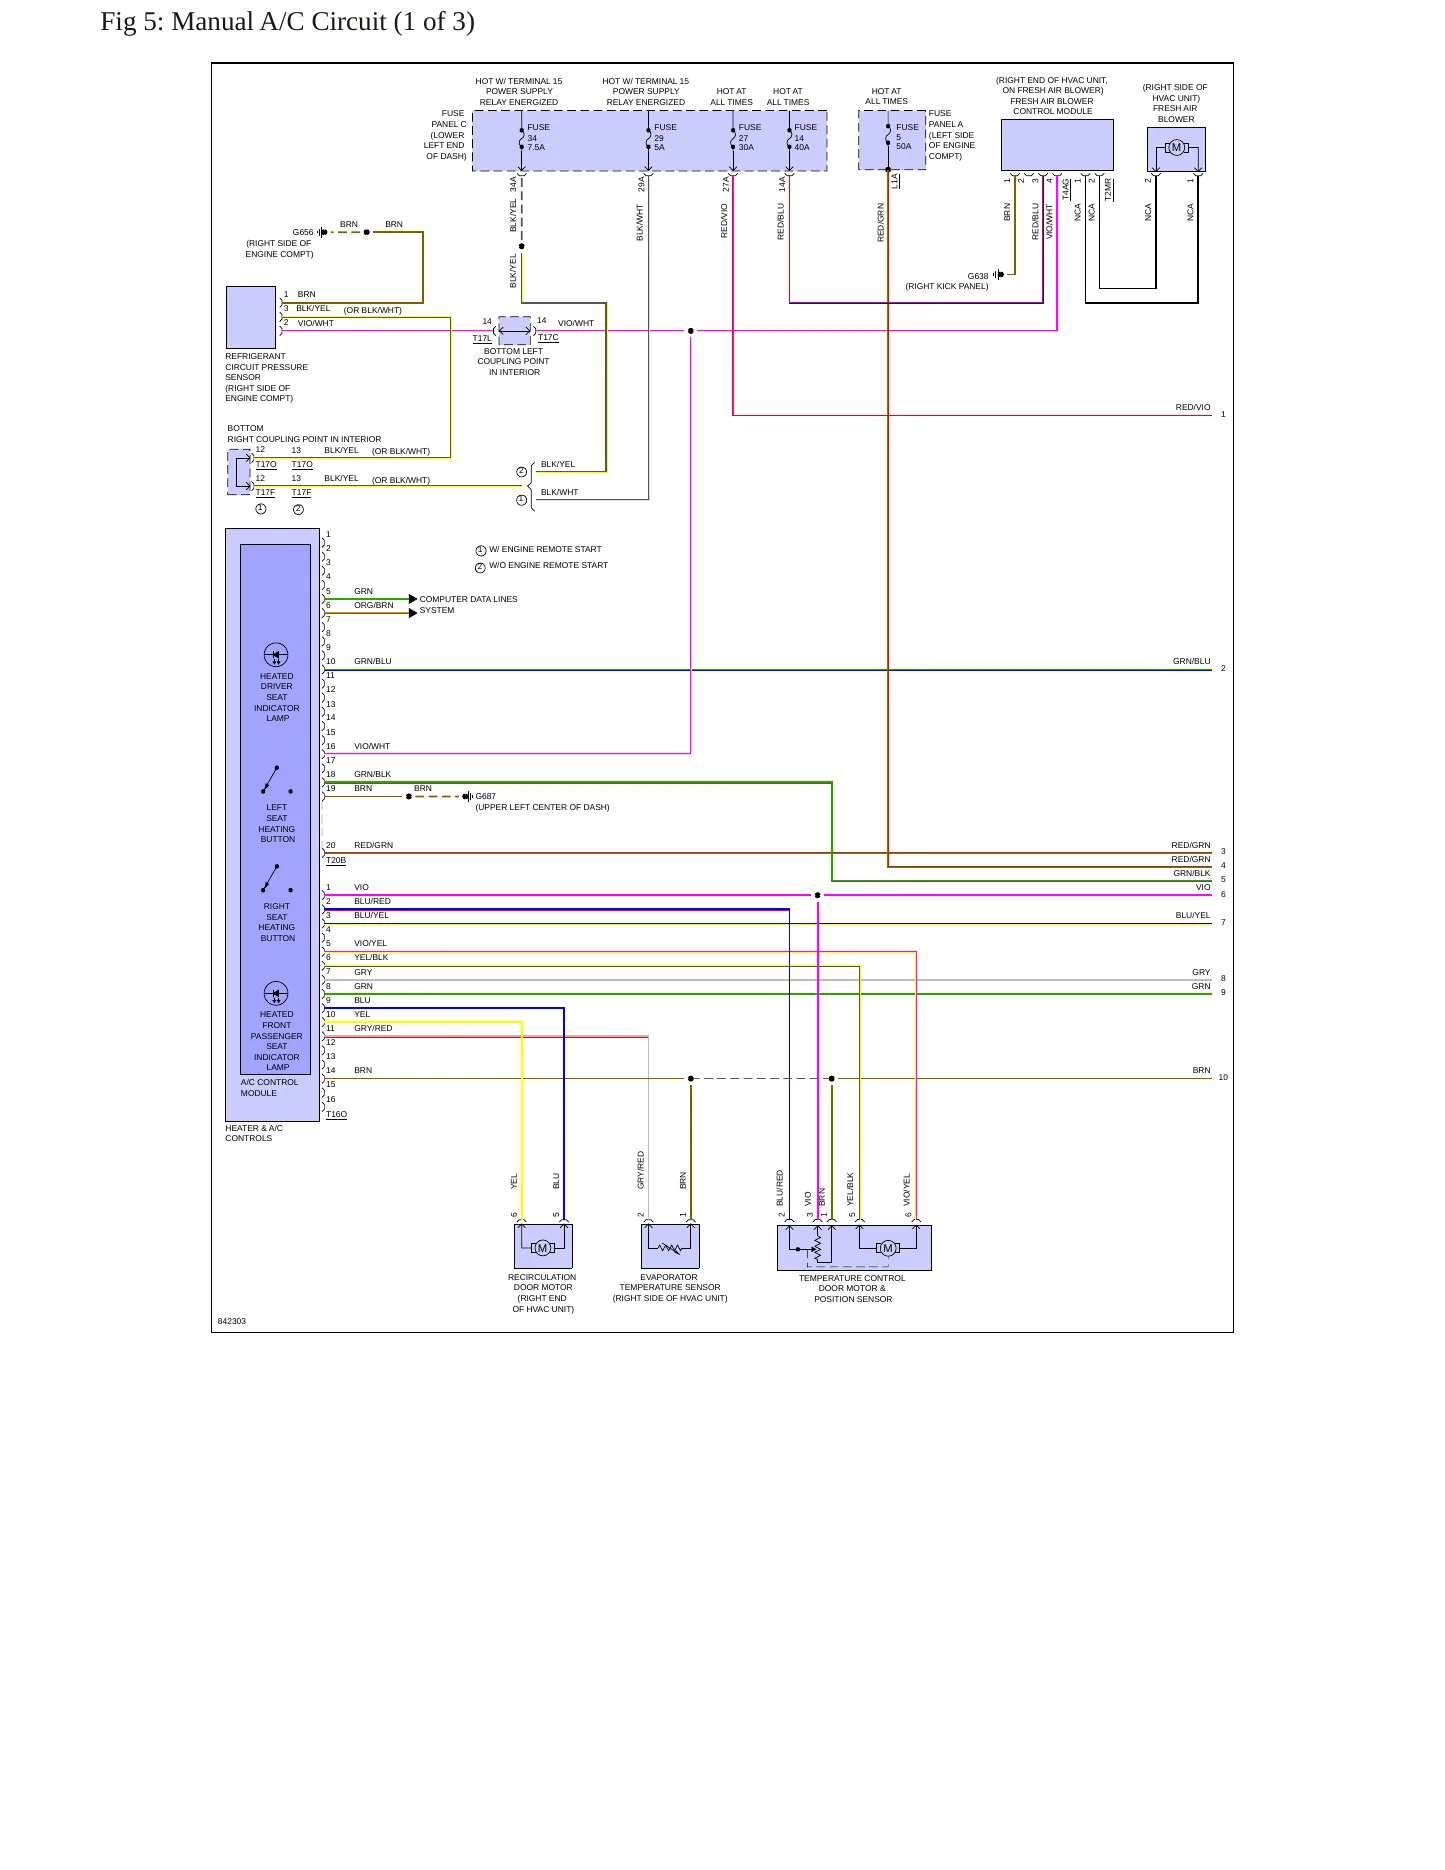Select the G687 upper left center of dash text
Screen dimensions: 1445x1870
pyautogui.click(x=542, y=807)
